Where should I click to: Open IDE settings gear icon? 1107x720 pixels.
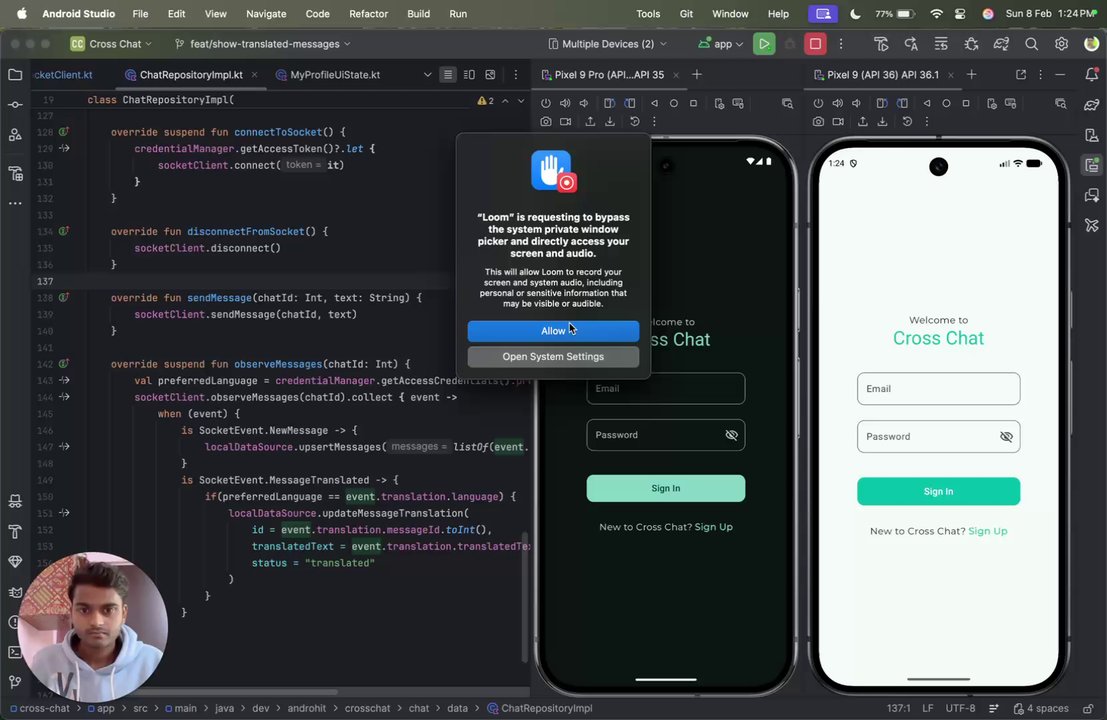click(1061, 44)
